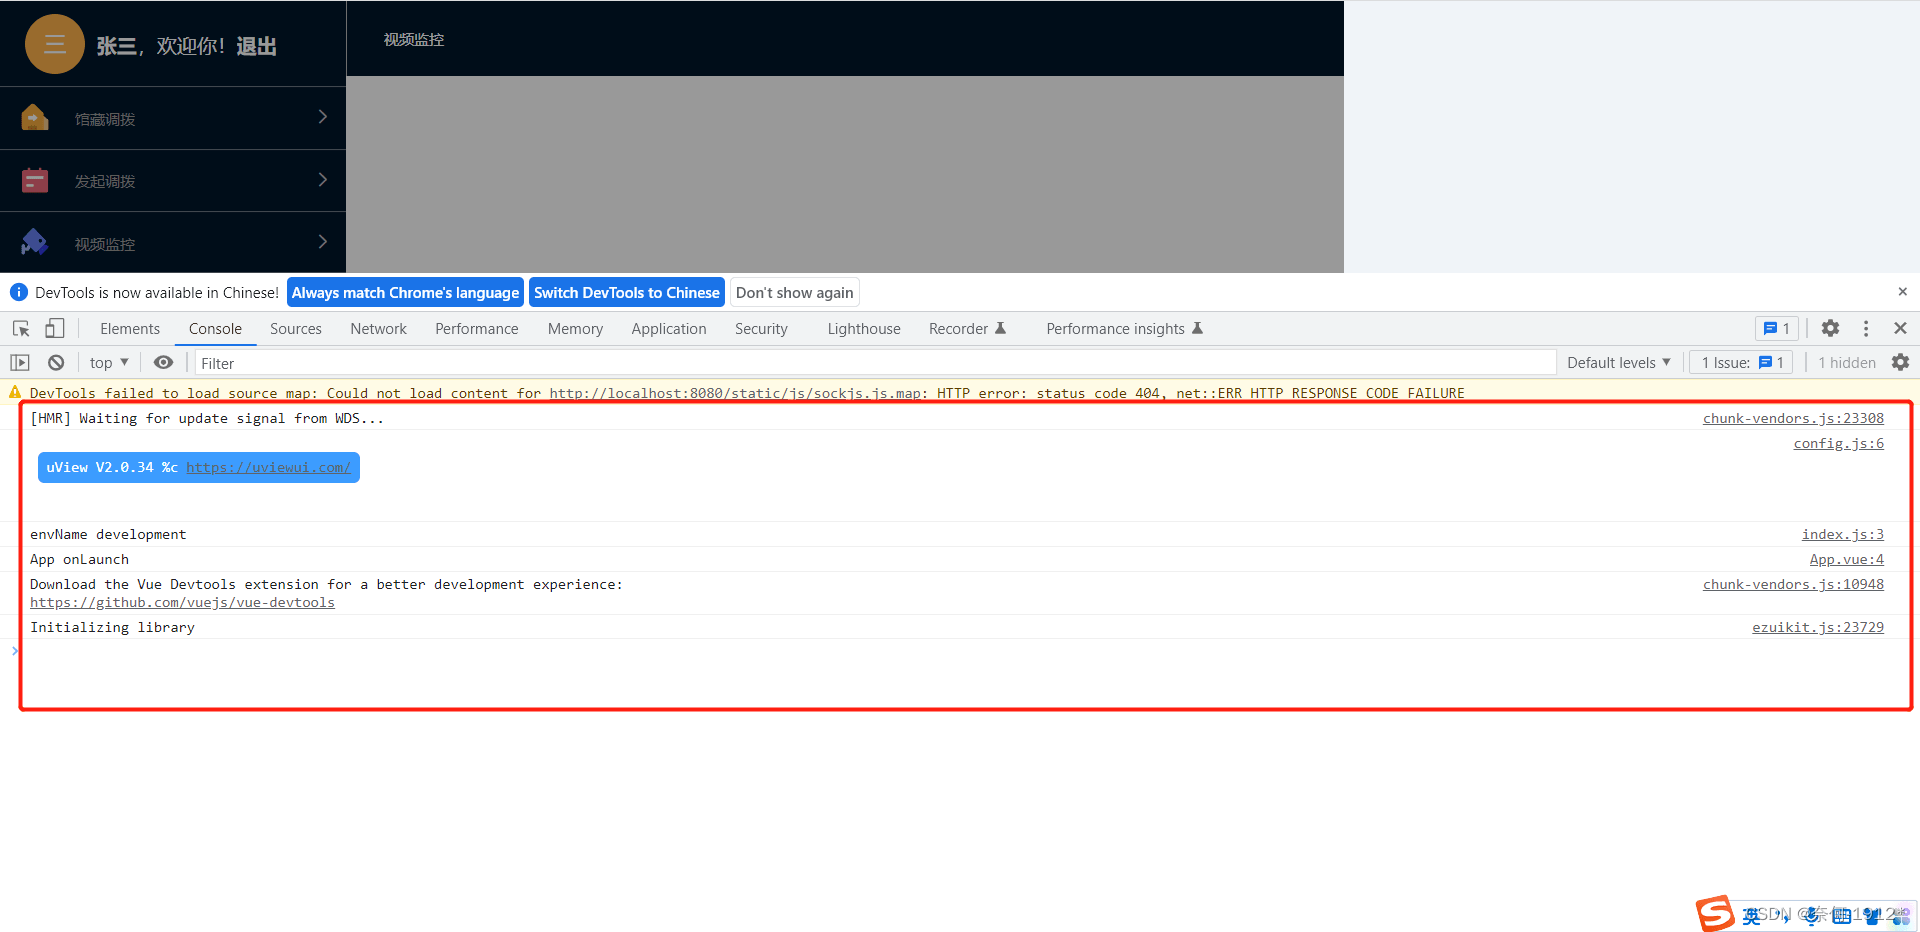1920x932 pixels.
Task: Clear the console with the ban icon
Action: (x=56, y=362)
